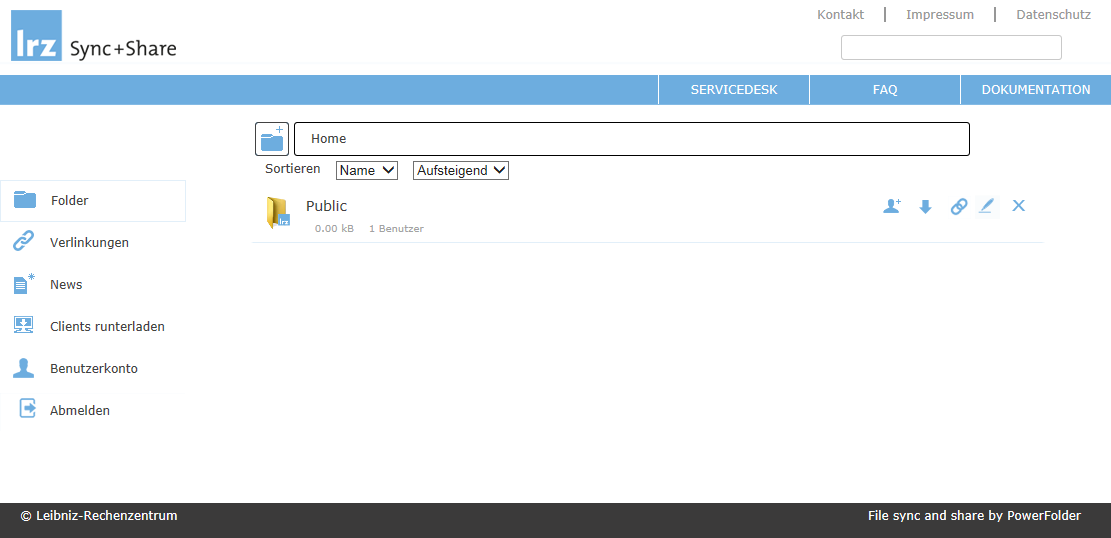Log out via Abmelden

pyautogui.click(x=80, y=411)
